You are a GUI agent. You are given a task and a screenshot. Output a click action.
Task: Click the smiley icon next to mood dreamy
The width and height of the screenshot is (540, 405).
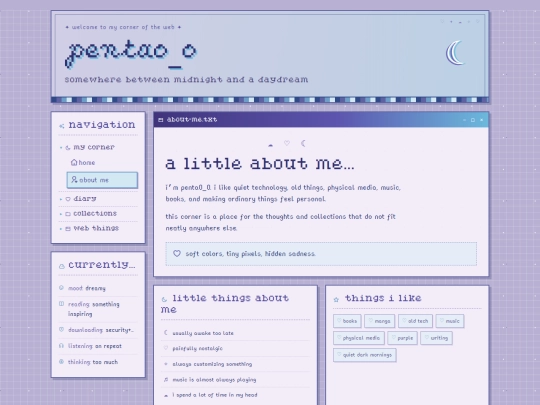click(61, 288)
